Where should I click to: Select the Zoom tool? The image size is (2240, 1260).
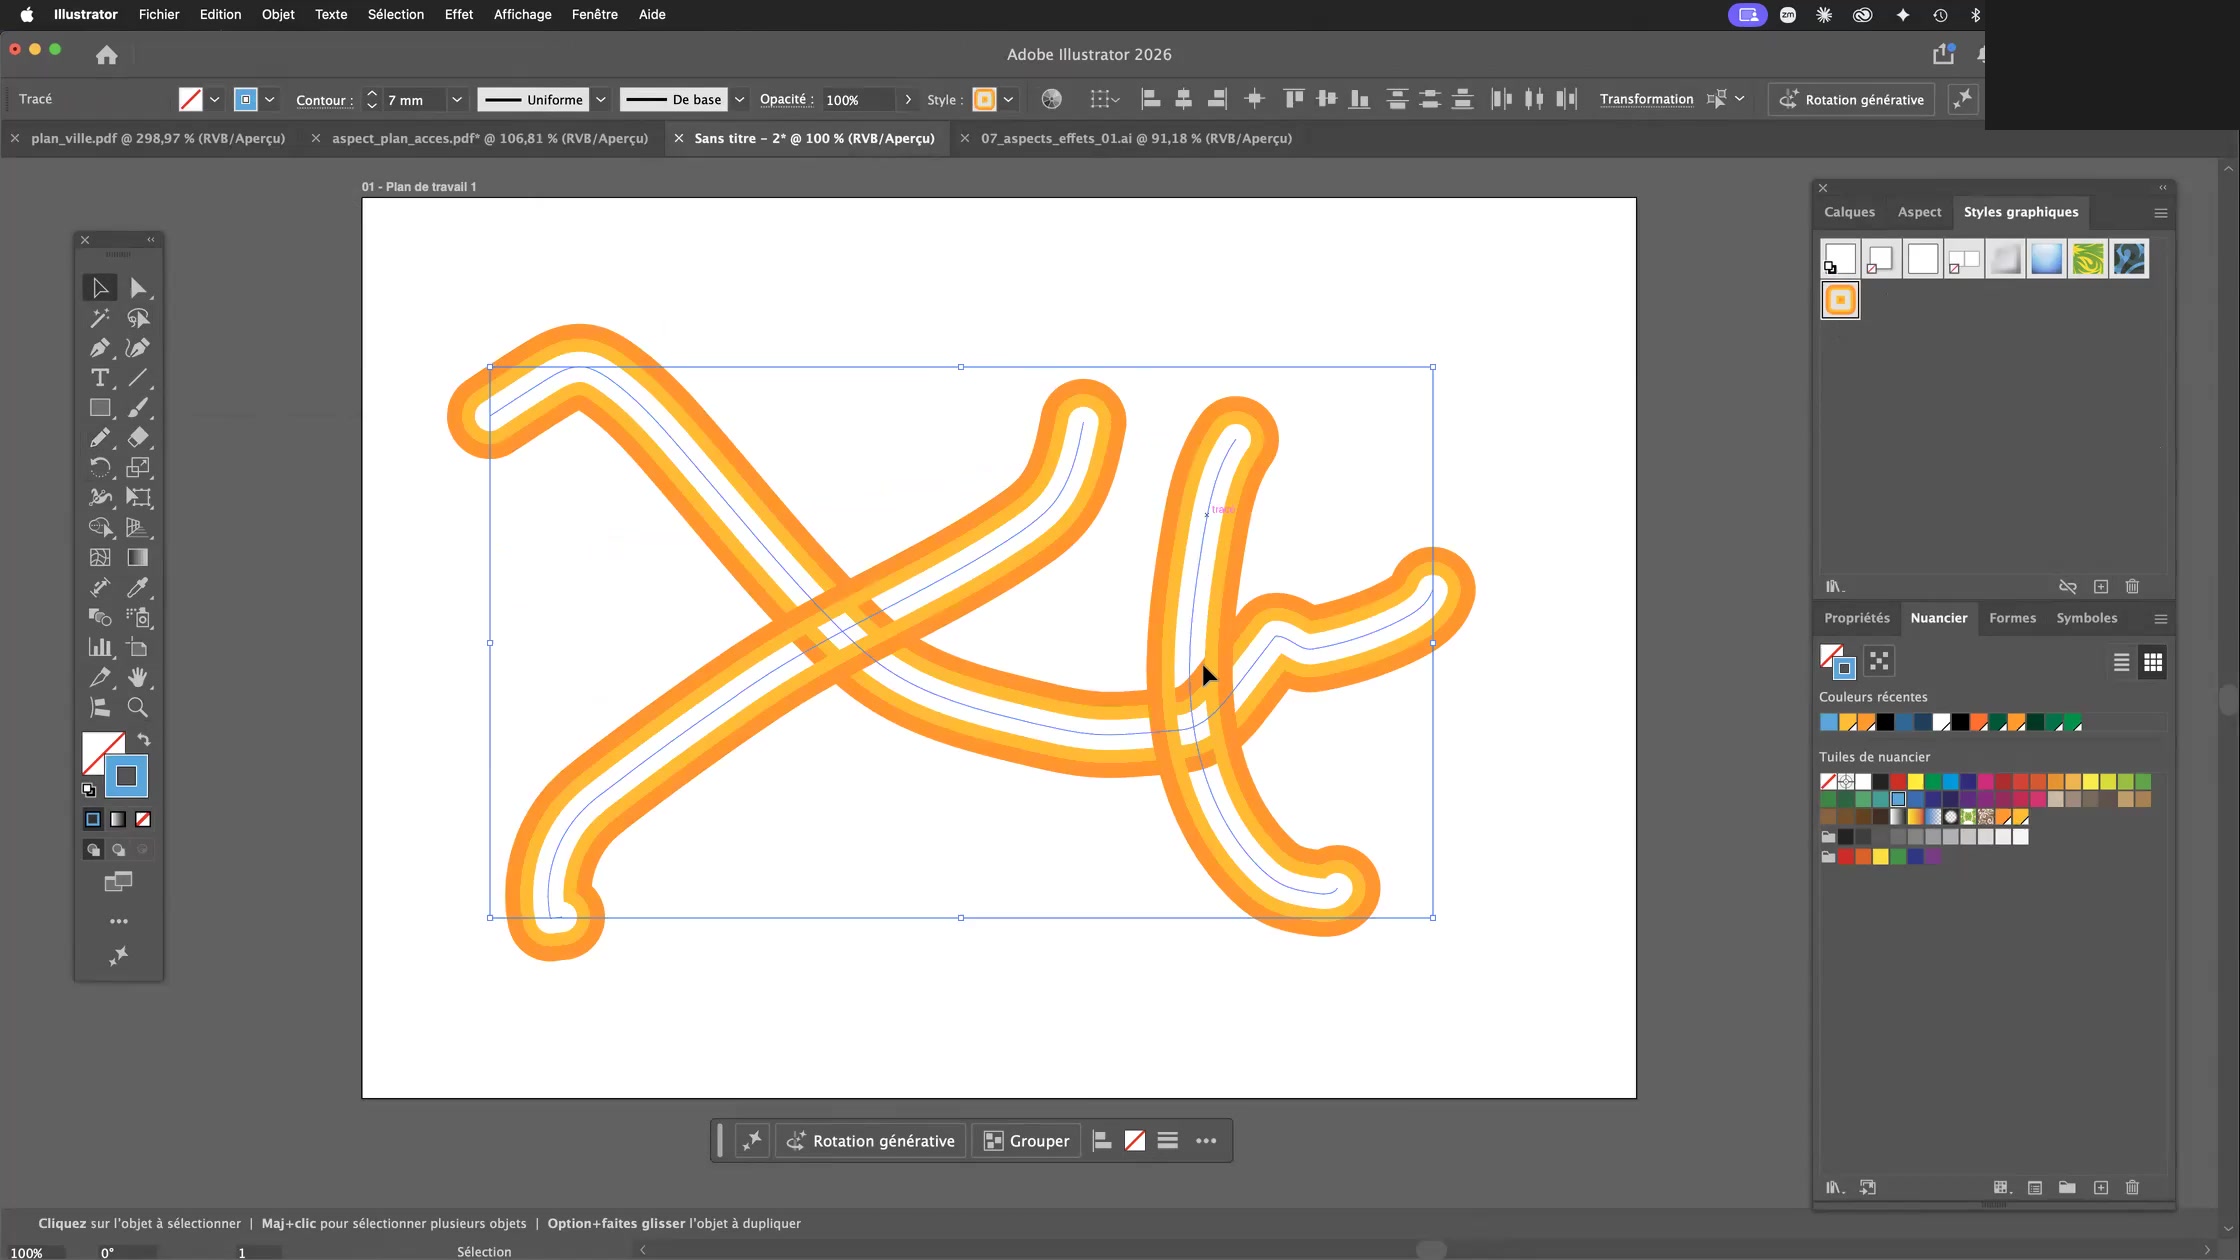tap(138, 707)
